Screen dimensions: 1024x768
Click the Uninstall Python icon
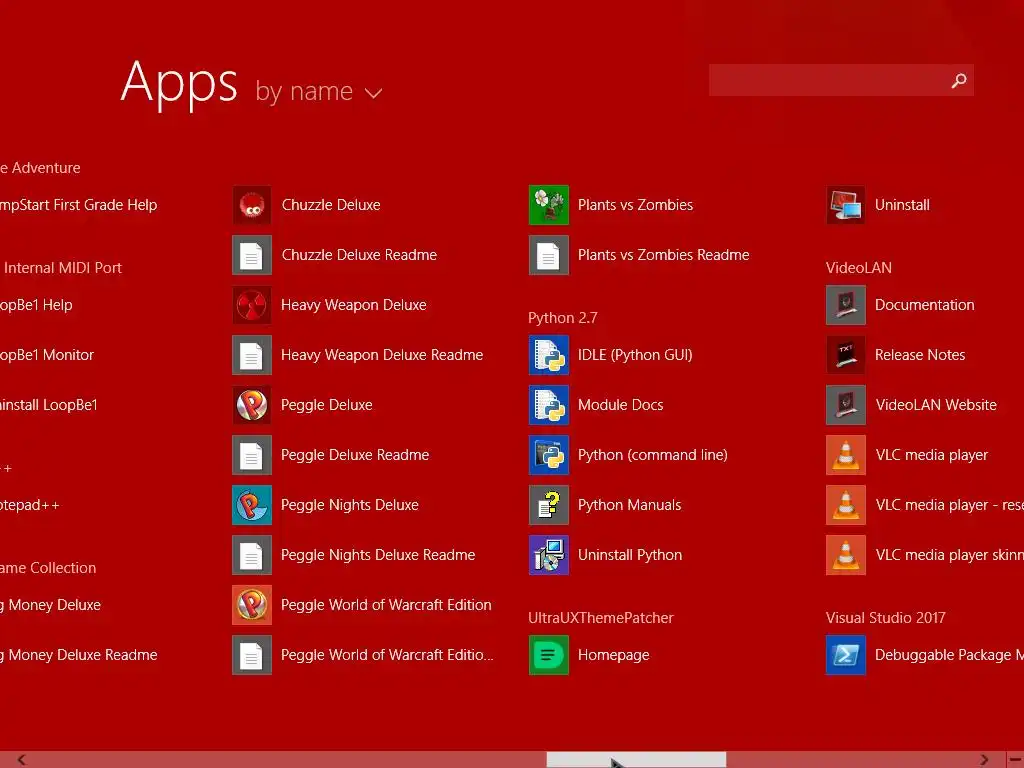[549, 555]
